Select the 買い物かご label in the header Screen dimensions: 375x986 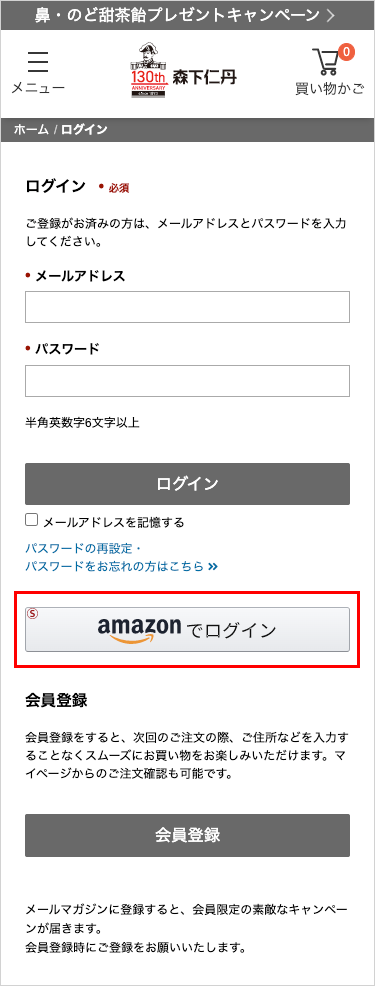[x=330, y=89]
